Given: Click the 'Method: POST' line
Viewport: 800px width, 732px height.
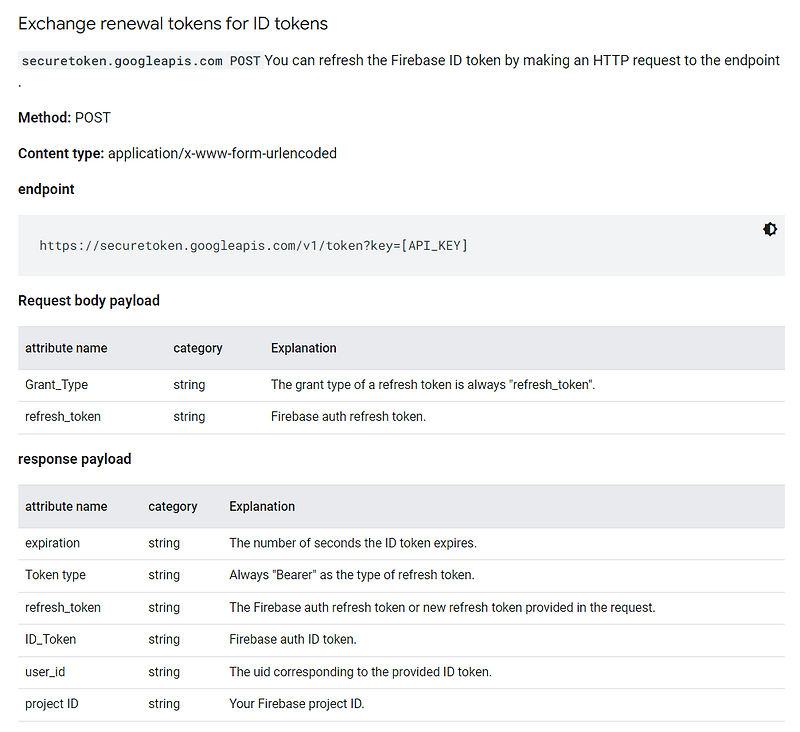Looking at the screenshot, I should [x=64, y=118].
